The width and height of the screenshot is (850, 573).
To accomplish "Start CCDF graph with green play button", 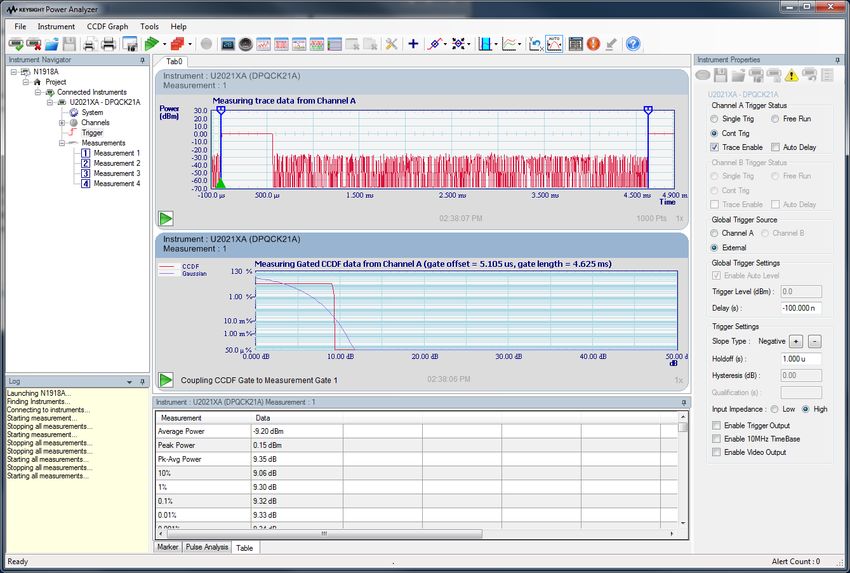I will [166, 379].
